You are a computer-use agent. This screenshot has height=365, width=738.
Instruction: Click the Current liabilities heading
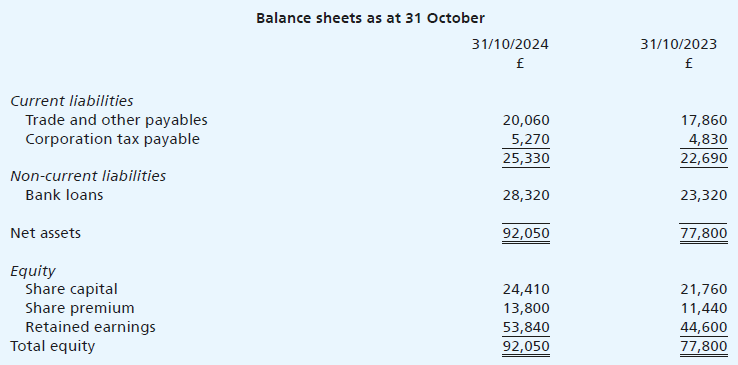[72, 101]
